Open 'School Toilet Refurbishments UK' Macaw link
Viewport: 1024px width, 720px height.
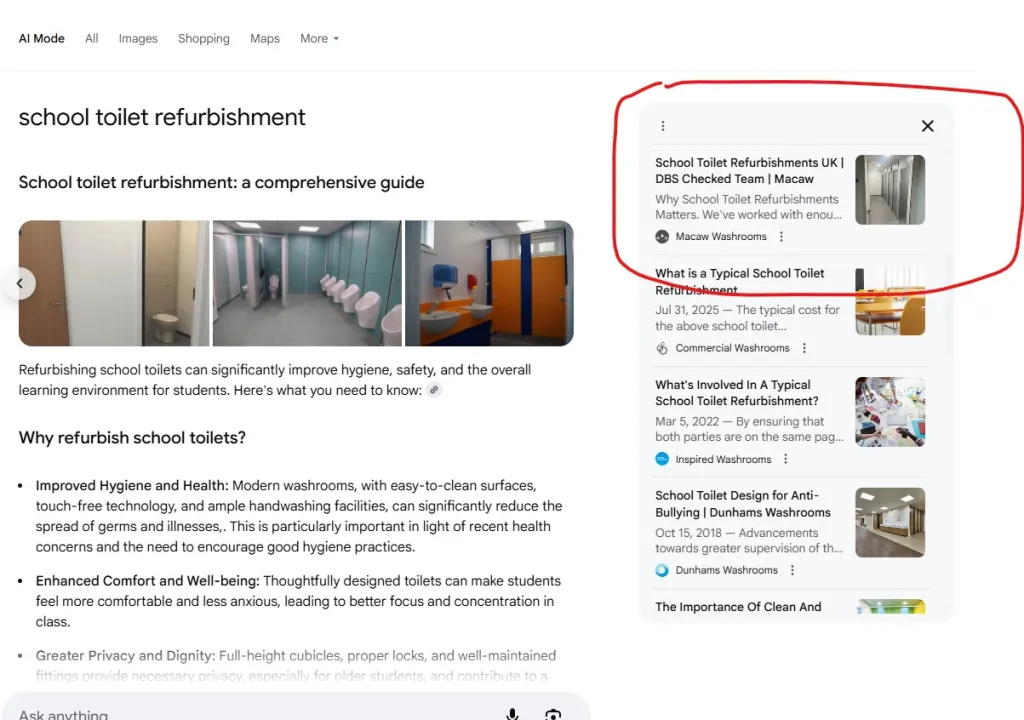pyautogui.click(x=749, y=171)
